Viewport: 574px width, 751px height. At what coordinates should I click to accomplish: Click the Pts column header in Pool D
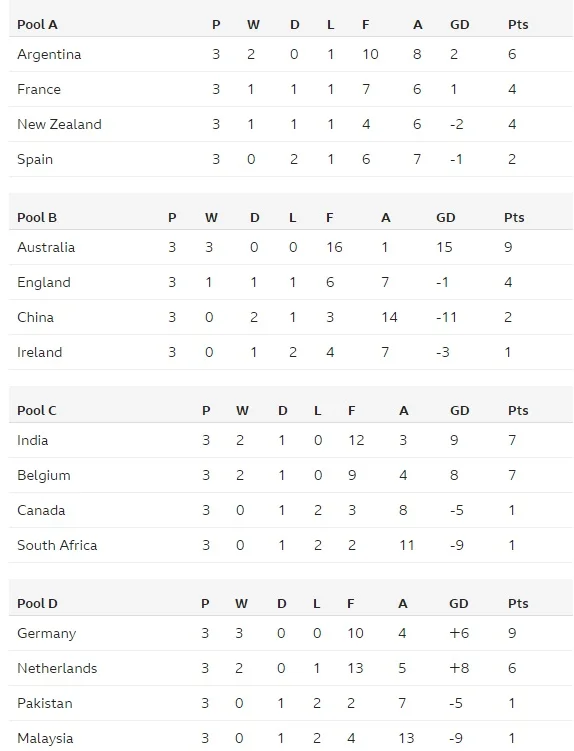518,603
